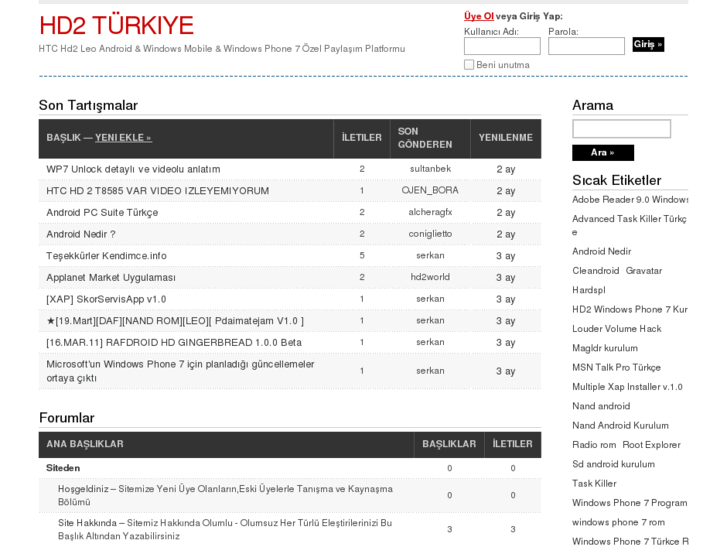Image resolution: width=727 pixels, height=545 pixels.
Task: Open the windows phone 7 rom tag
Action: (x=618, y=522)
